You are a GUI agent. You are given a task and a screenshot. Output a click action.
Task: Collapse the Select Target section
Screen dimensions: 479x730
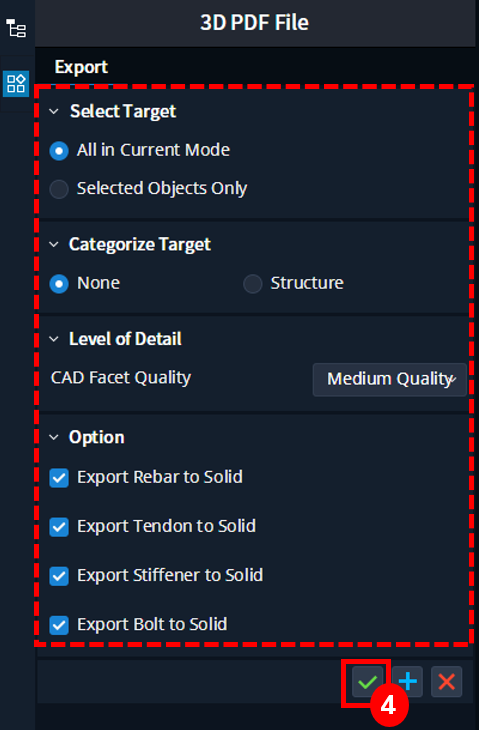[x=54, y=112]
